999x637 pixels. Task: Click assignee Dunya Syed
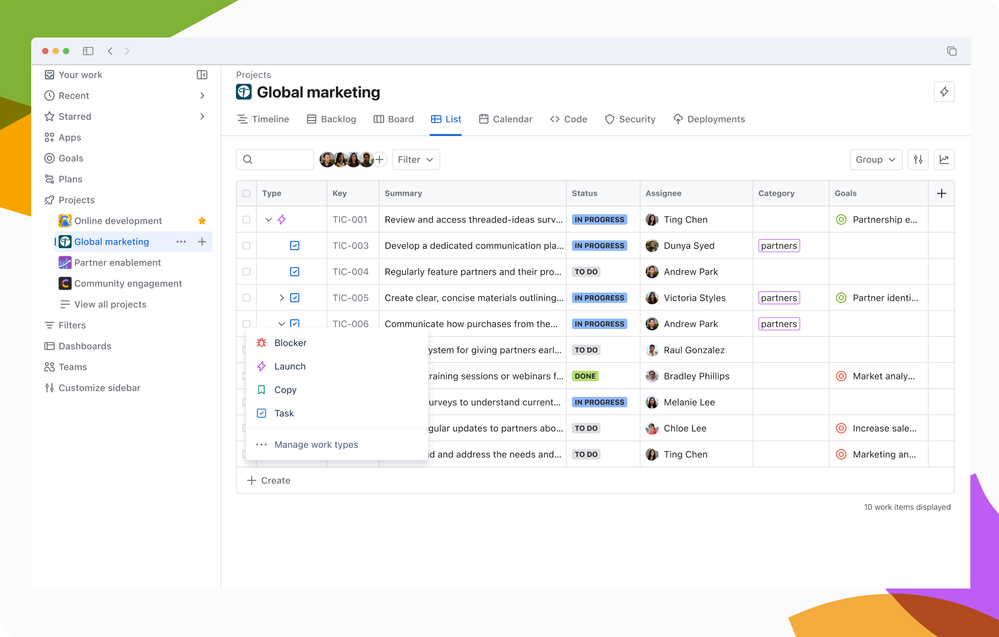[680, 245]
